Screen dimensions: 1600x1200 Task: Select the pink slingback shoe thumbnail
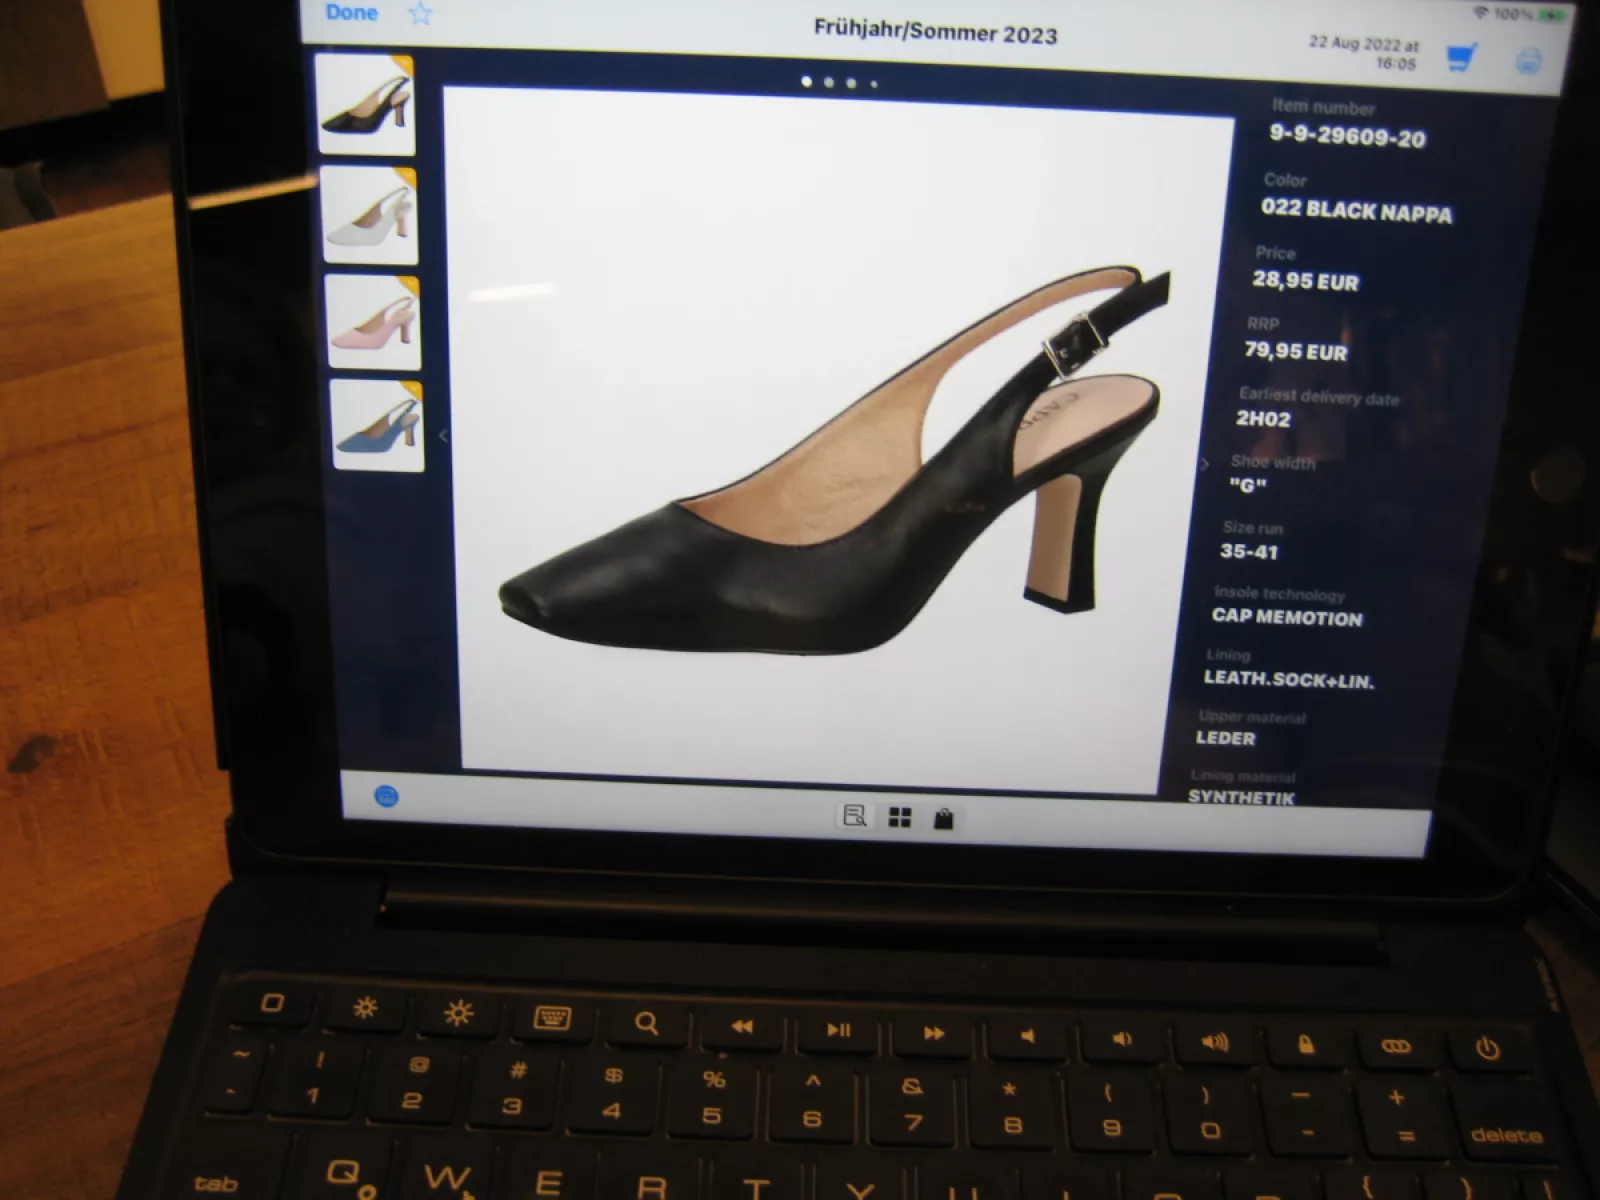(375, 323)
